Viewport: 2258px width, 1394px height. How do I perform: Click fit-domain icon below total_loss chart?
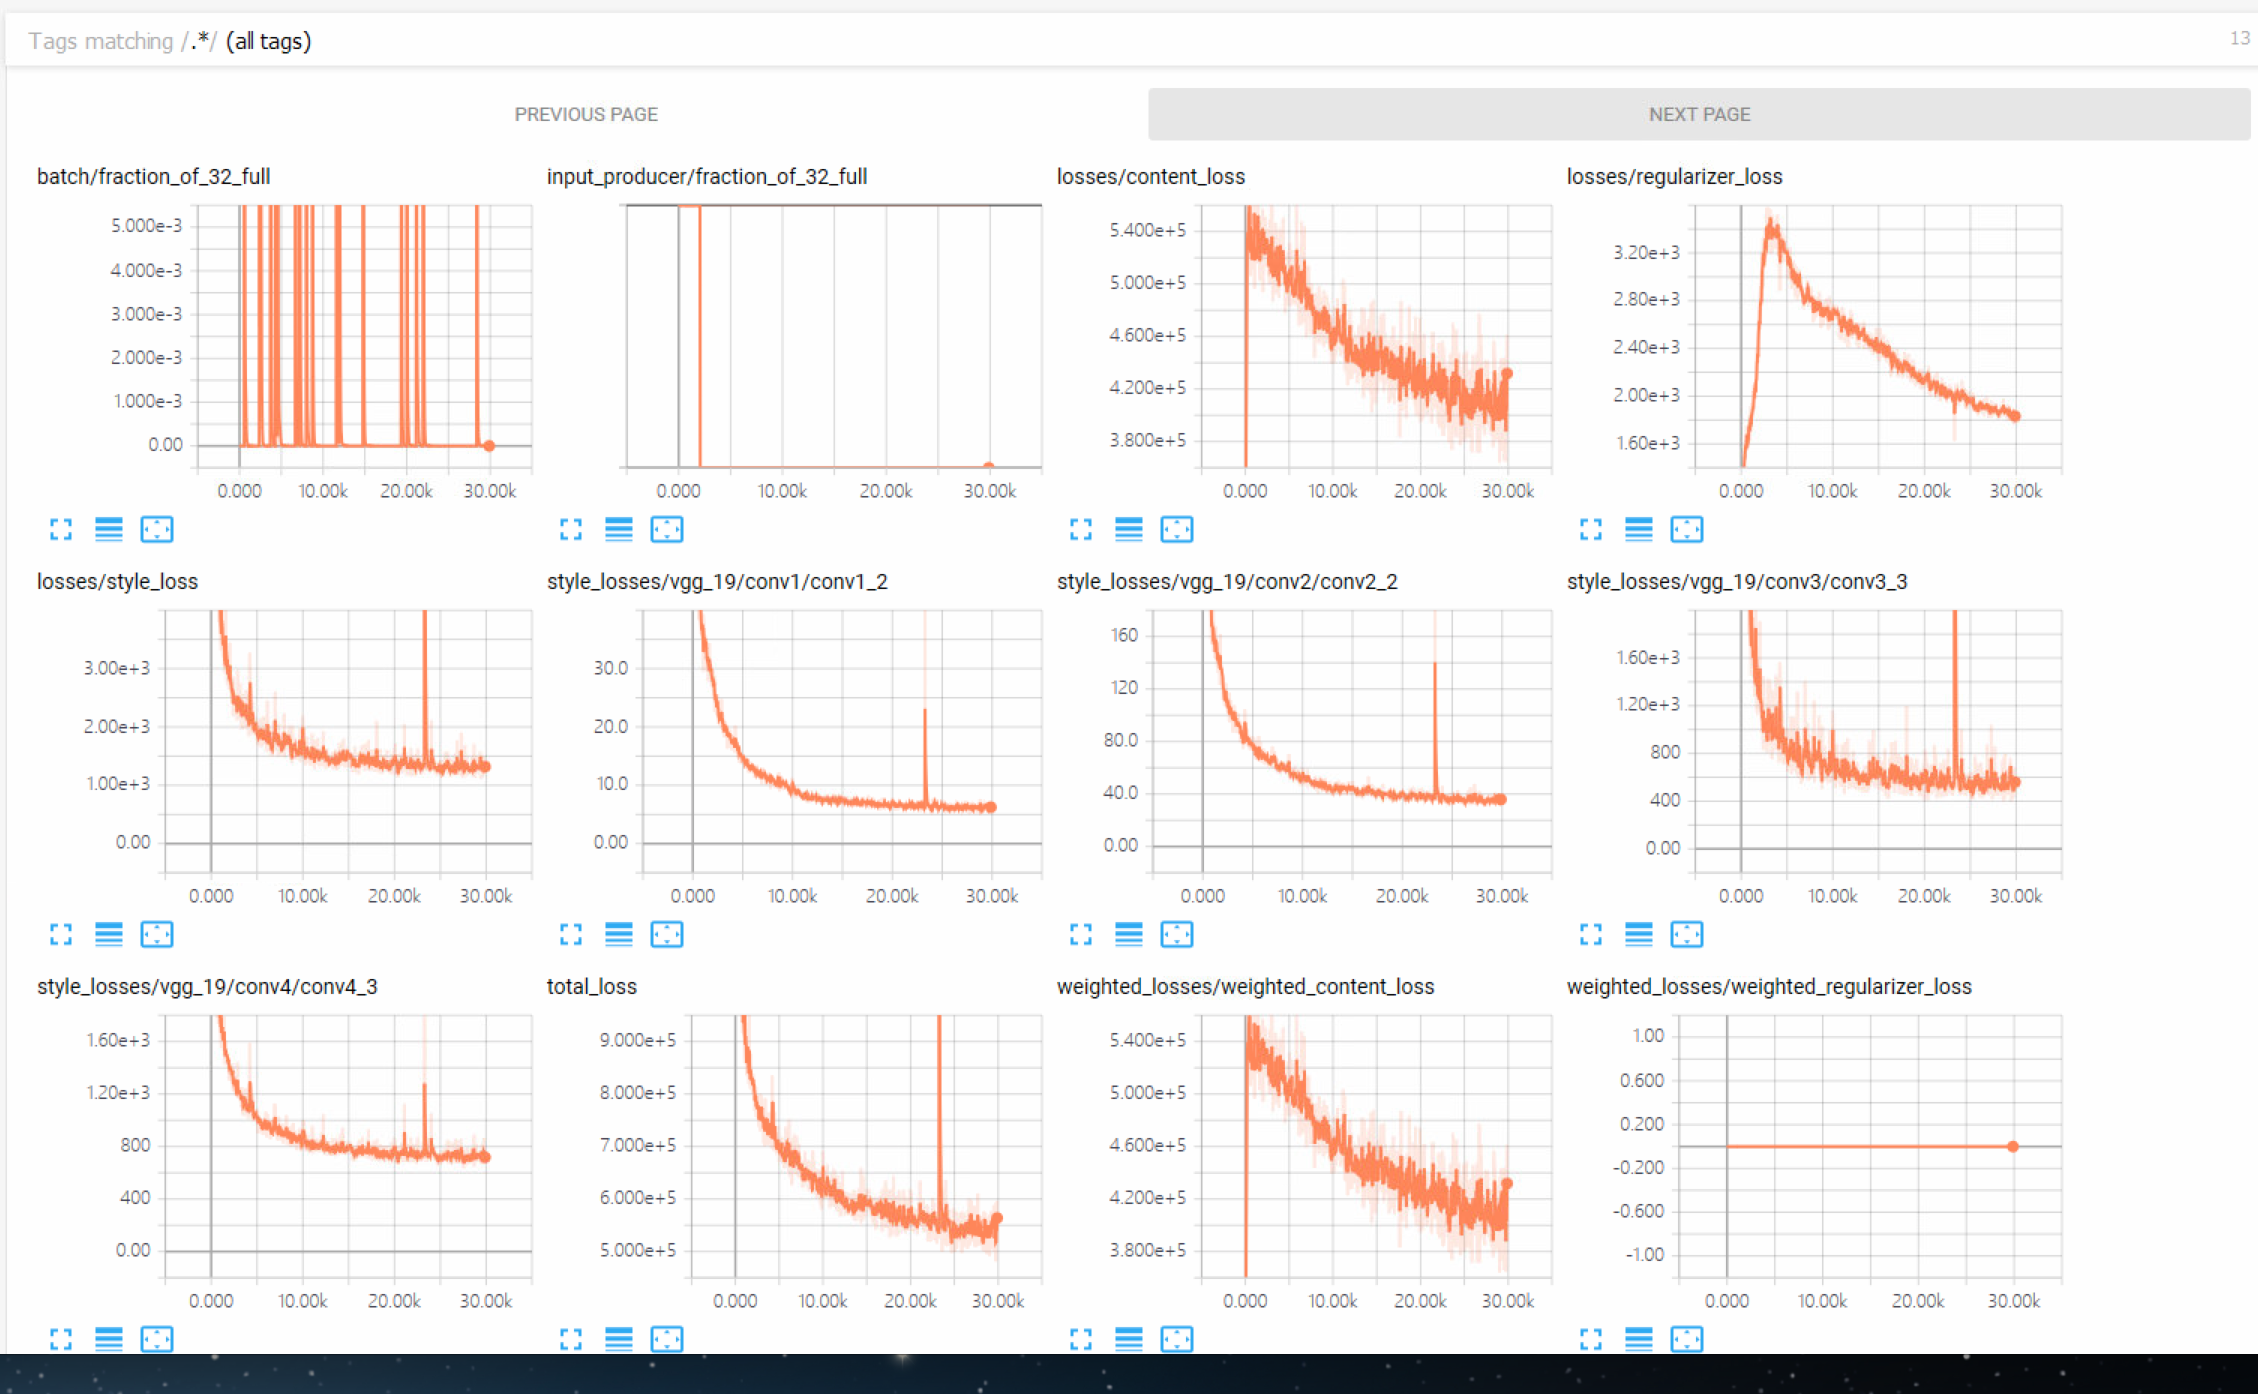[667, 1339]
